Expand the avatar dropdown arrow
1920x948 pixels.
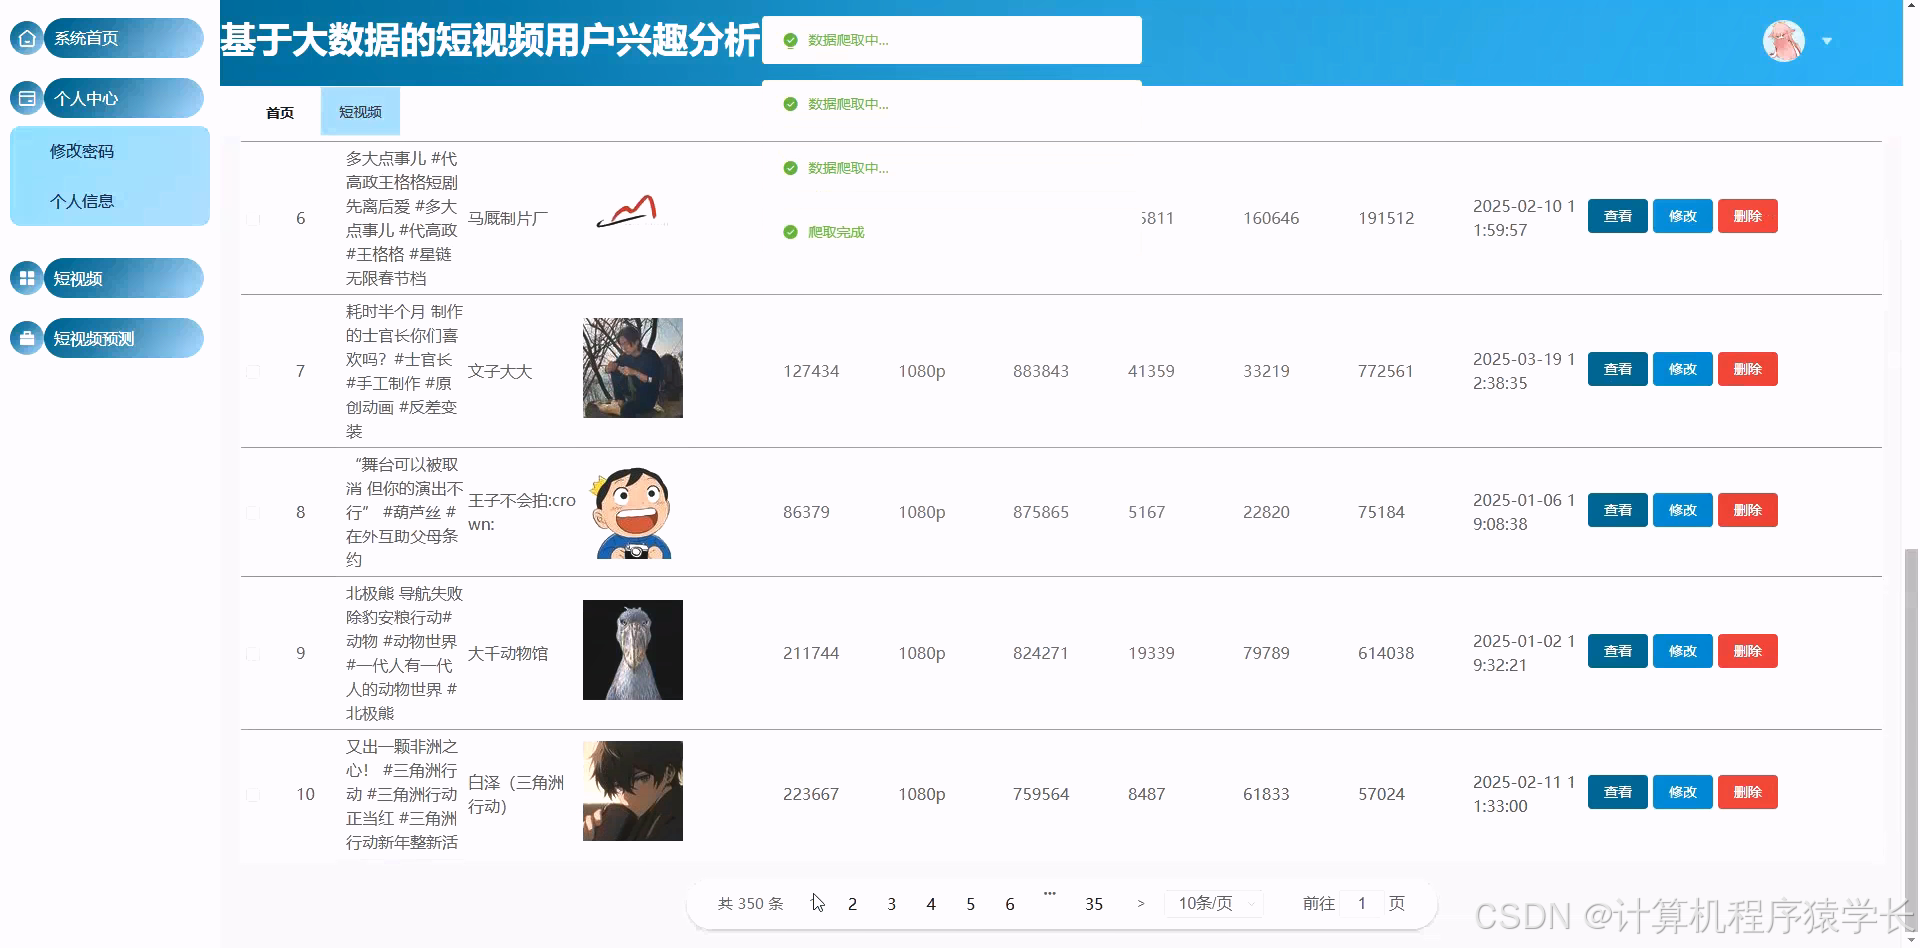(1828, 40)
